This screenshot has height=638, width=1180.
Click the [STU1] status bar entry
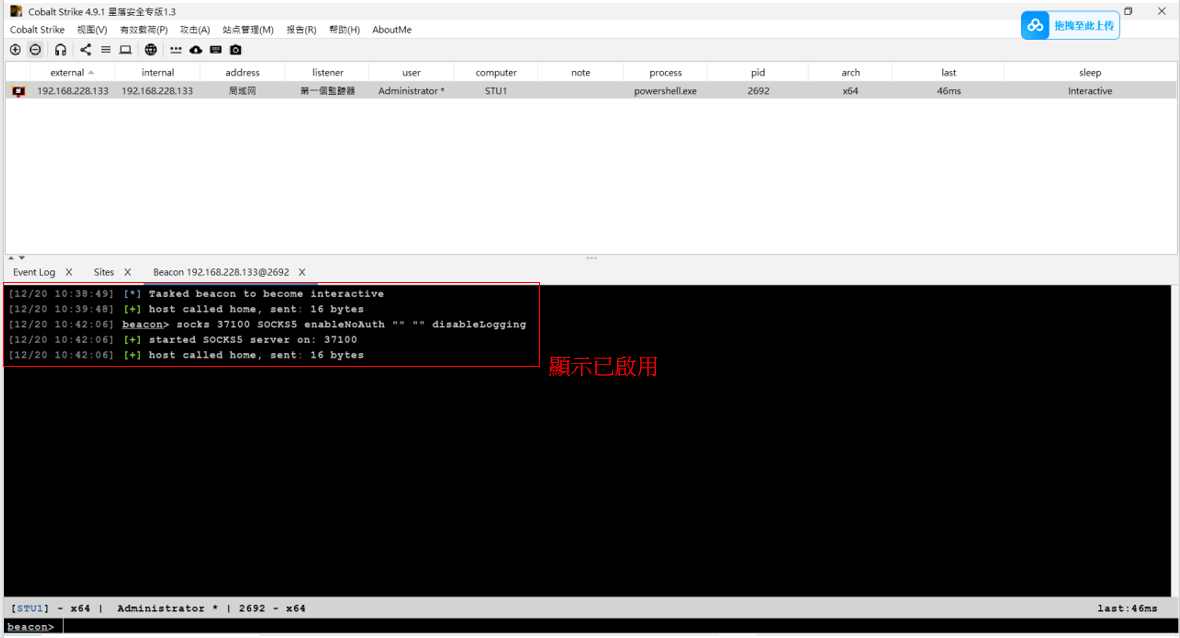29,609
